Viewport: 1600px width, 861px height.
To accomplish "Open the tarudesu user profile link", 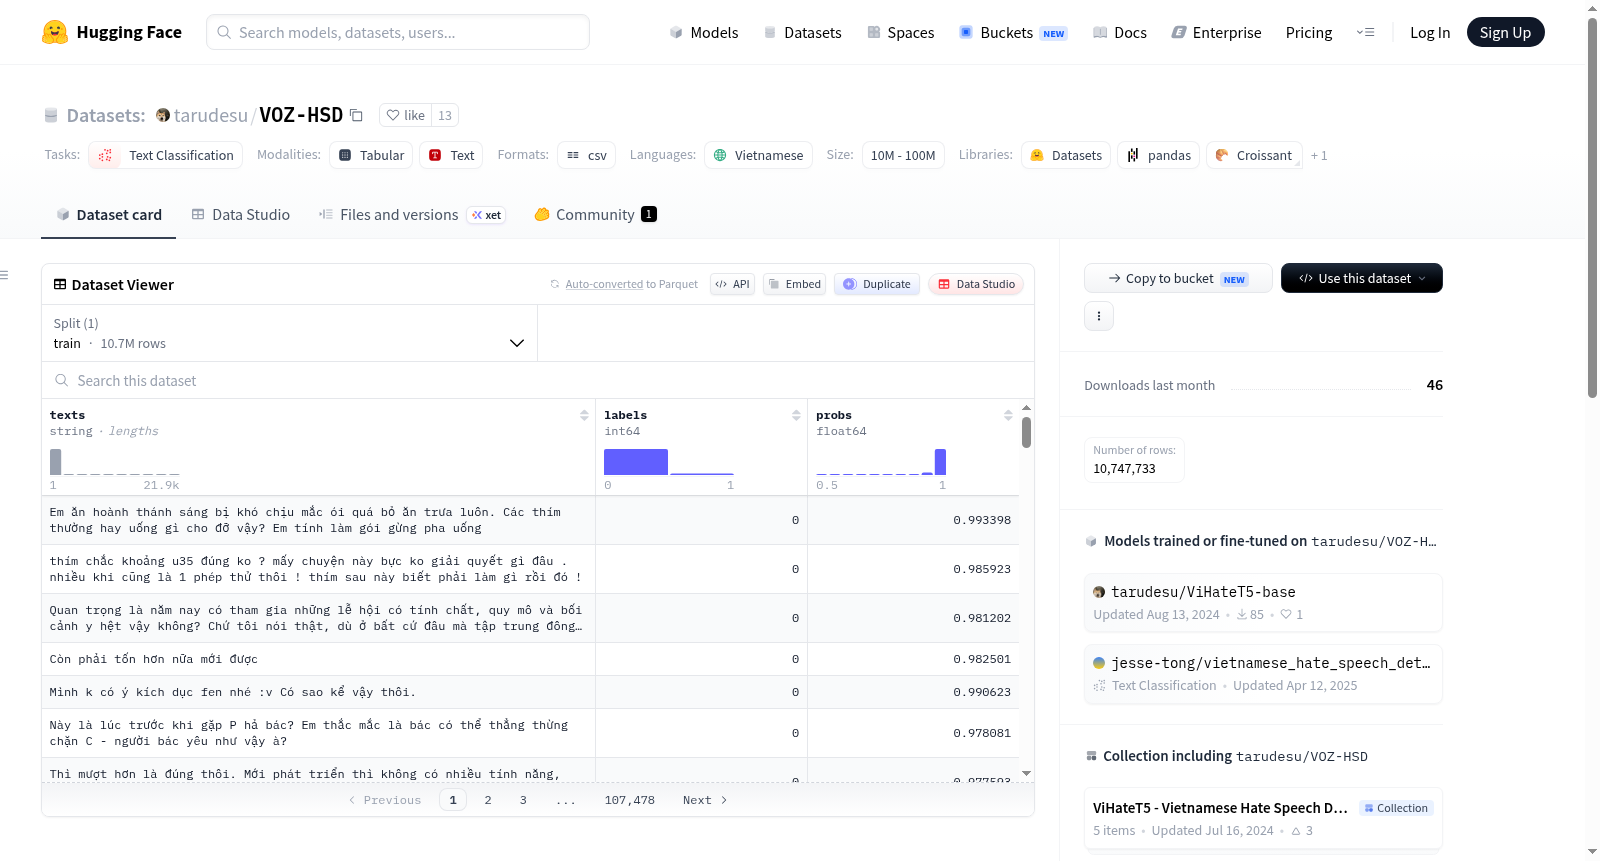I will [x=210, y=115].
